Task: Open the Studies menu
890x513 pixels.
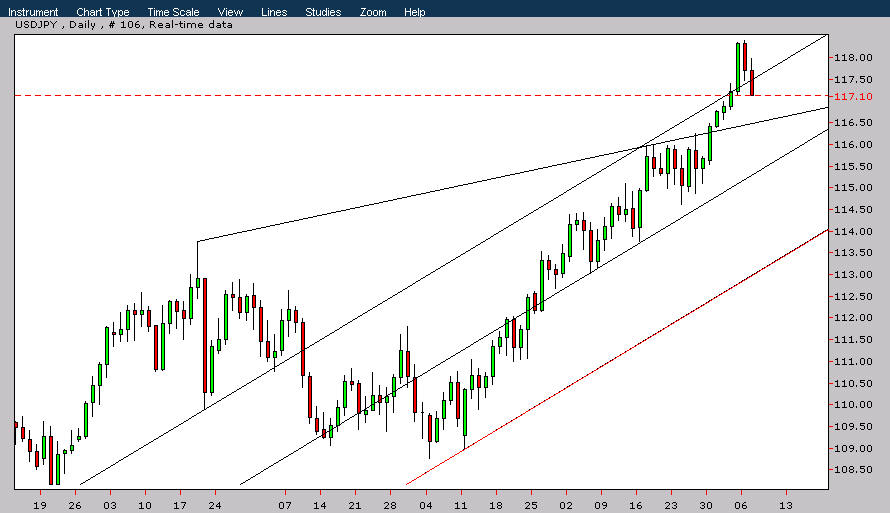Action: pos(323,12)
